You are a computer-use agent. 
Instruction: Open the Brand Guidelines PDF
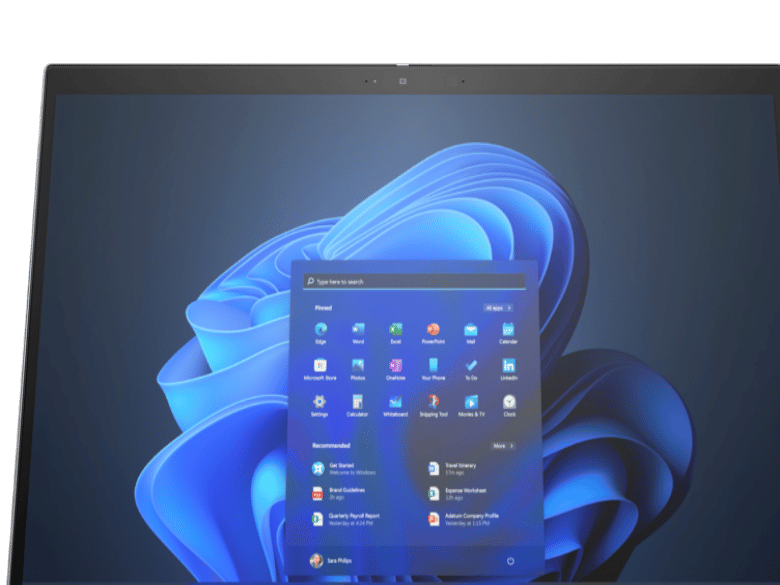coord(338,493)
